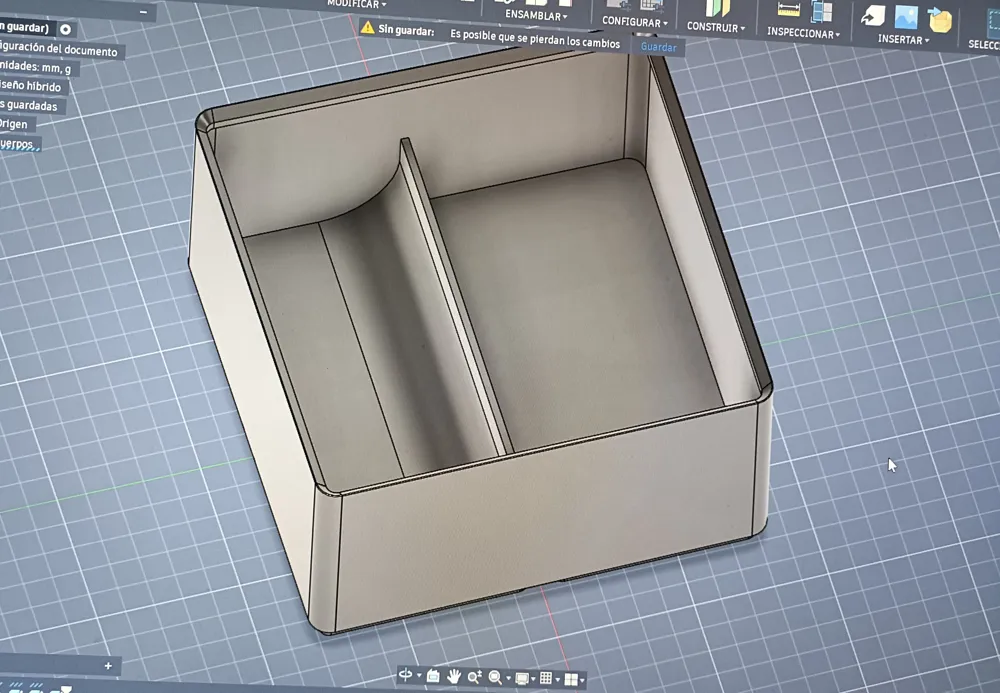This screenshot has height=693, width=1000.
Task: Click the Measure ruler icon under Inspeccionar
Action: [x=788, y=10]
